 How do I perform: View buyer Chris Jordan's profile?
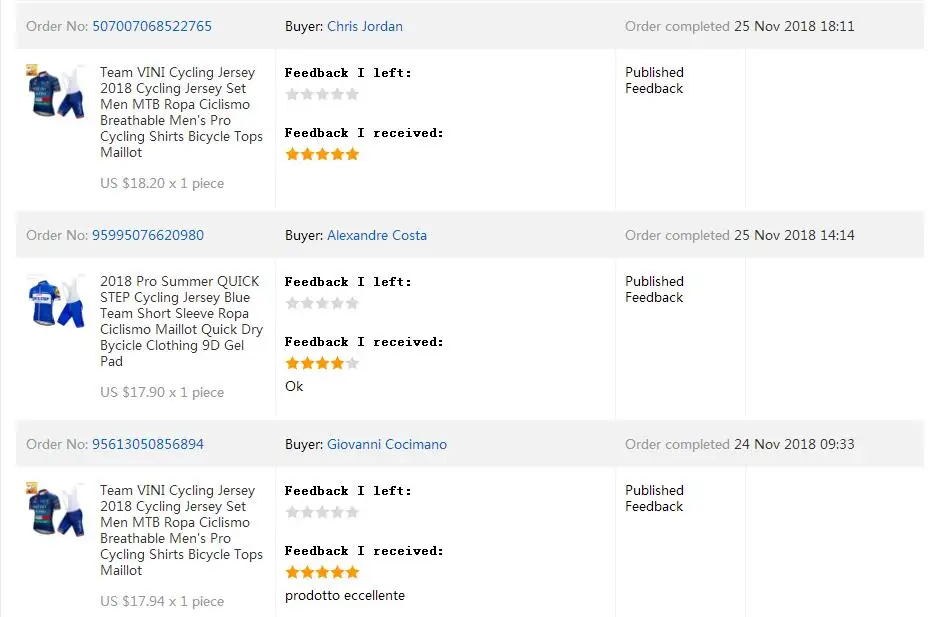365,26
